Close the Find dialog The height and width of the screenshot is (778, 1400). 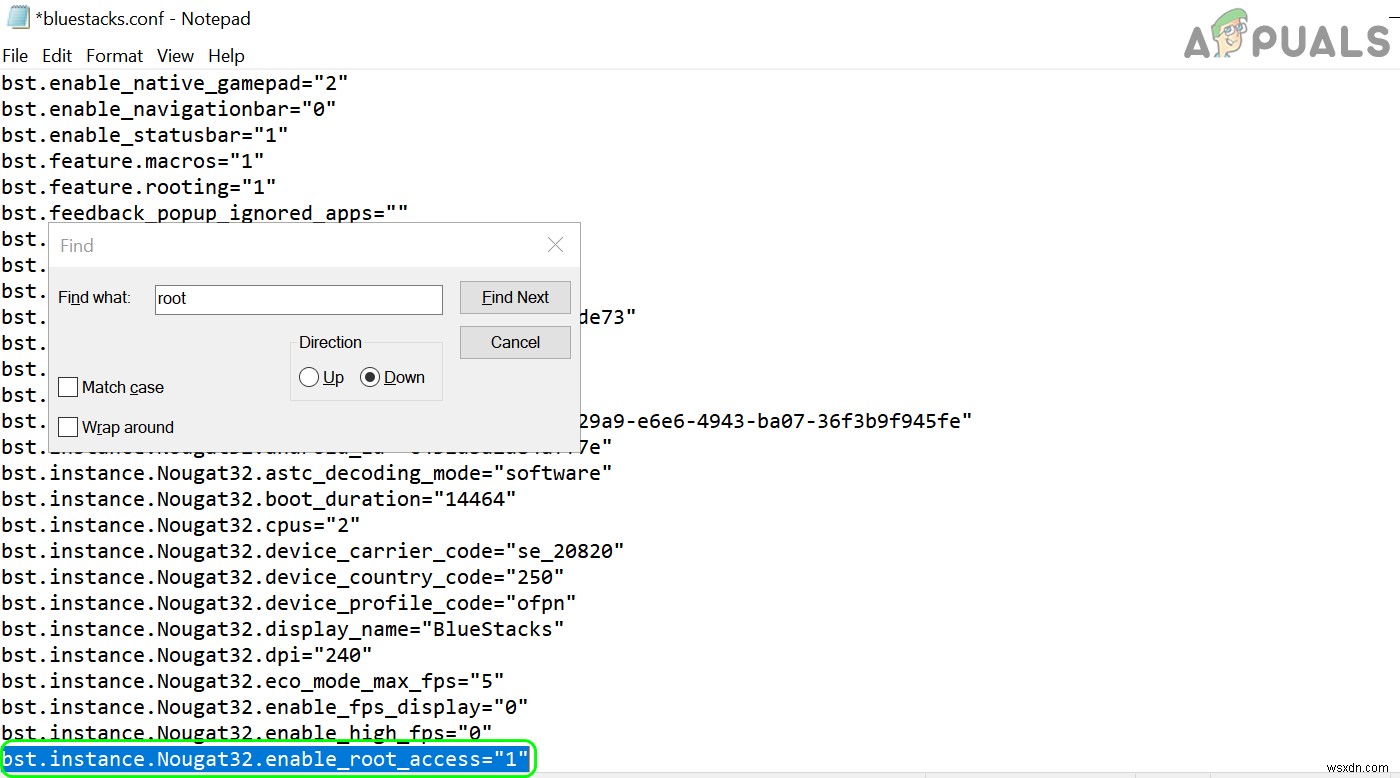point(555,245)
